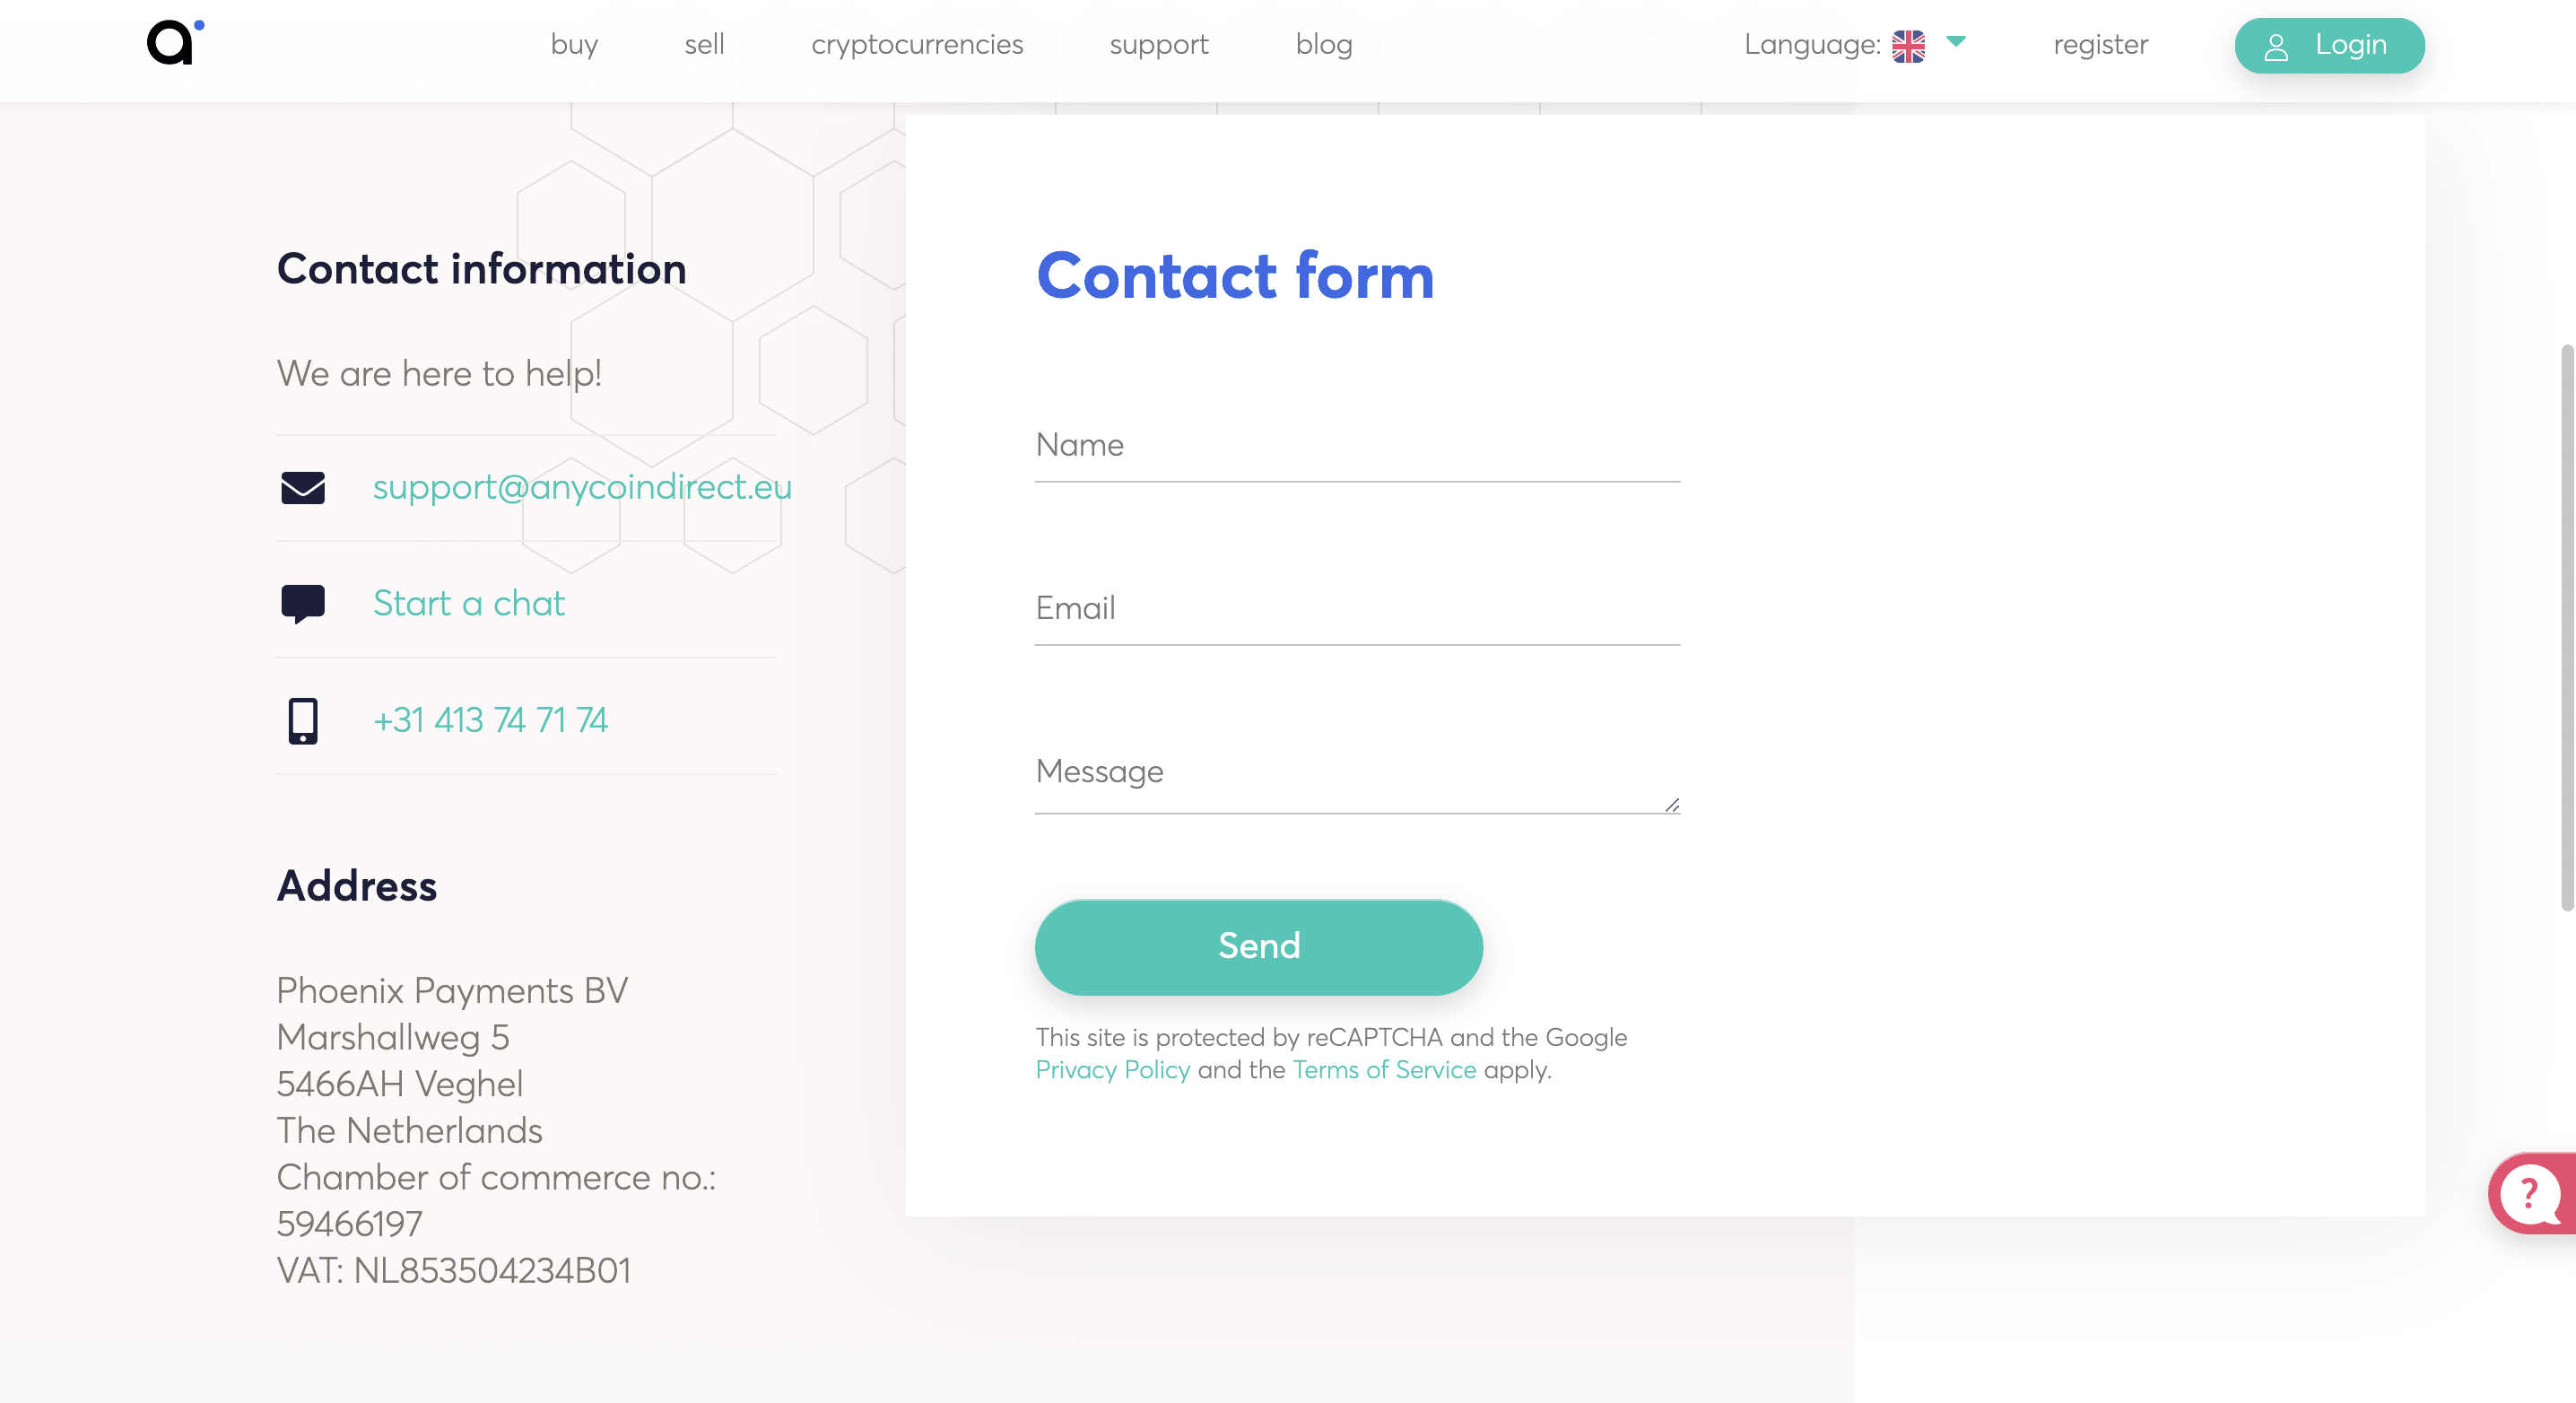Click the blog navigation menu item

(1322, 43)
